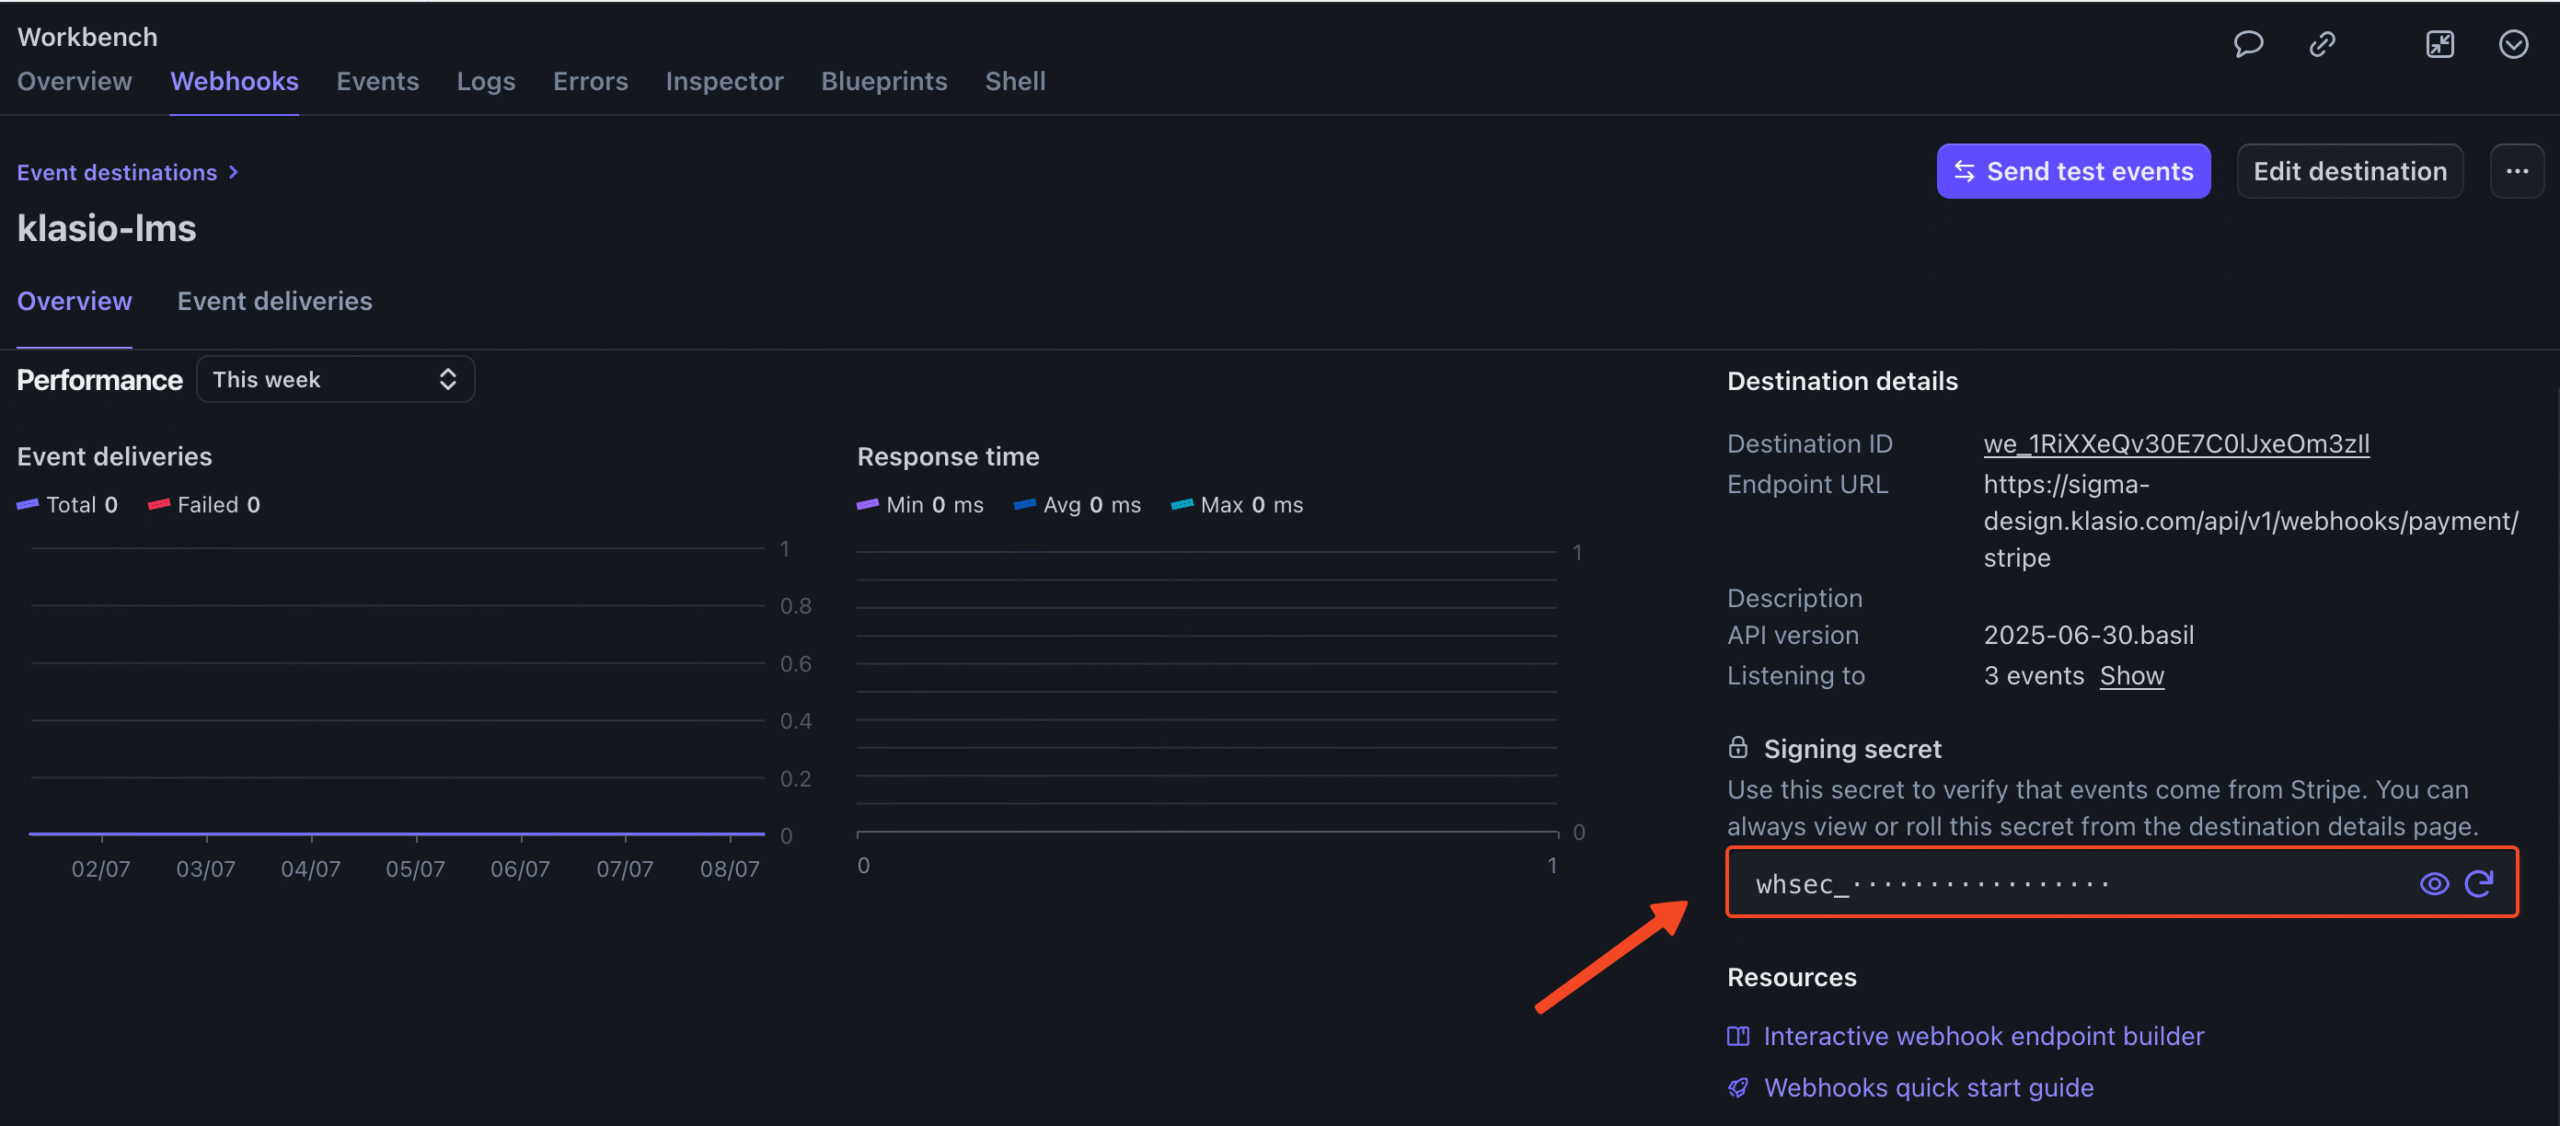Roll the signing secret using the refresh icon
Screen dimensions: 2560x1126
[2480, 884]
